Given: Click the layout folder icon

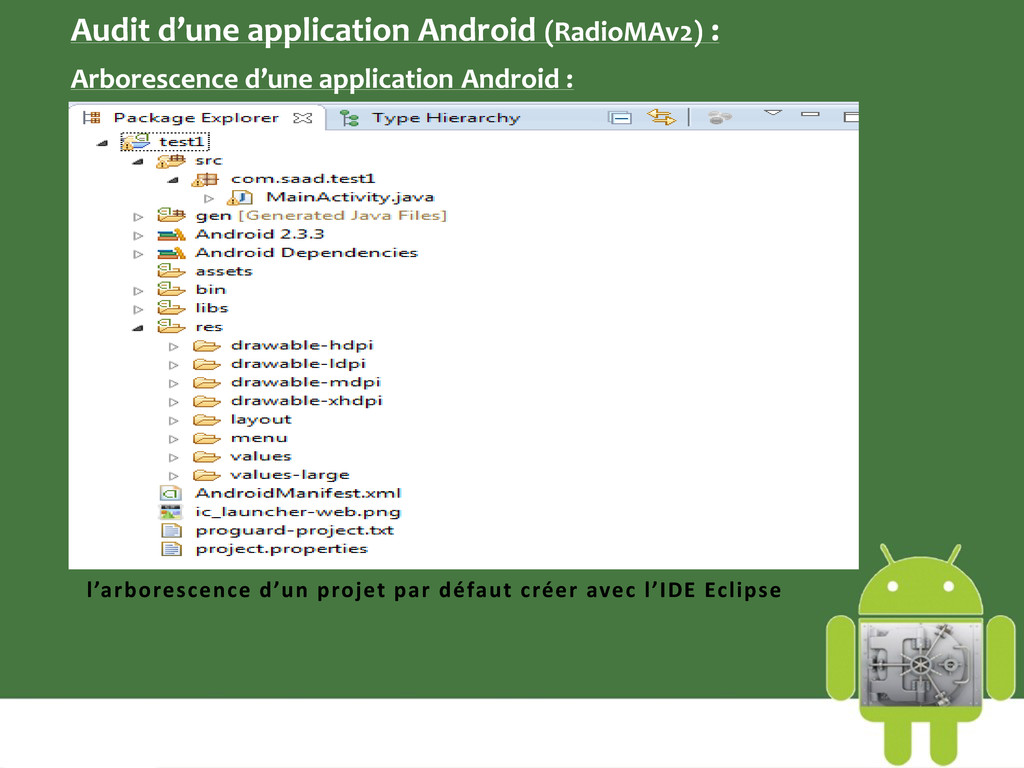Looking at the screenshot, I should [206, 419].
